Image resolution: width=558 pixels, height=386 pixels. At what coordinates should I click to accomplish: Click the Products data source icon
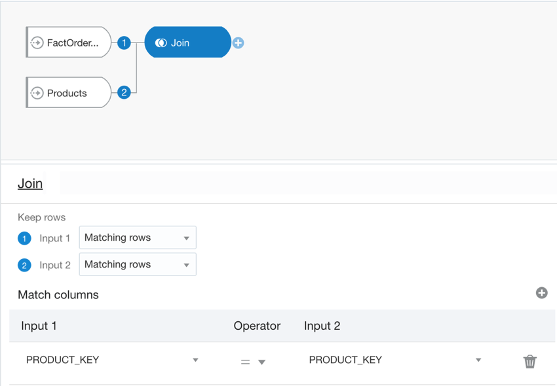(x=37, y=93)
